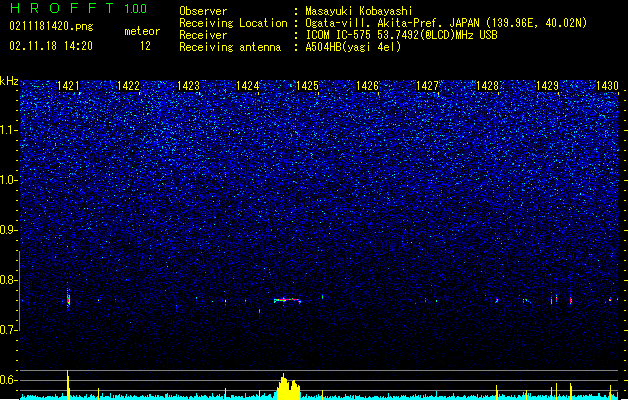Click the long meteor echo near 1425

pyautogui.click(x=287, y=300)
